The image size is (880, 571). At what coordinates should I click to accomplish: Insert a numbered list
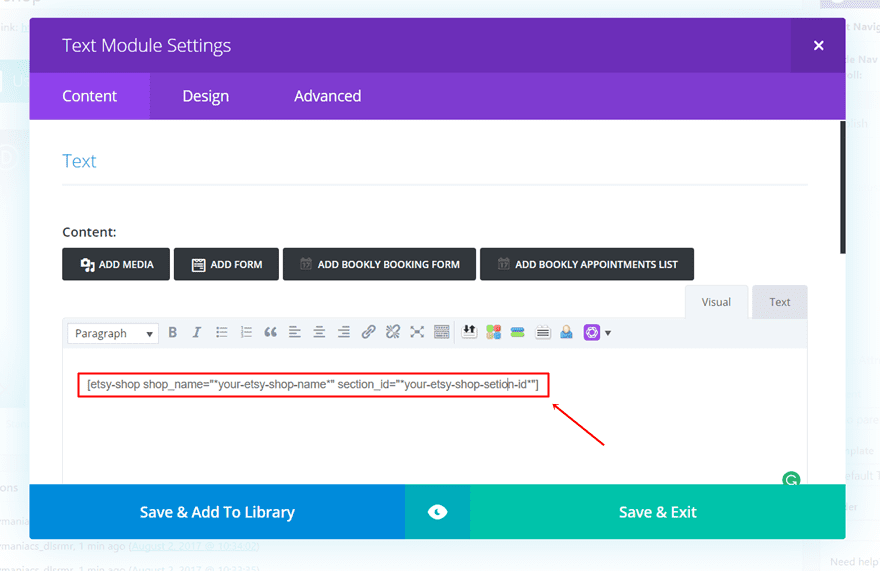(x=246, y=333)
